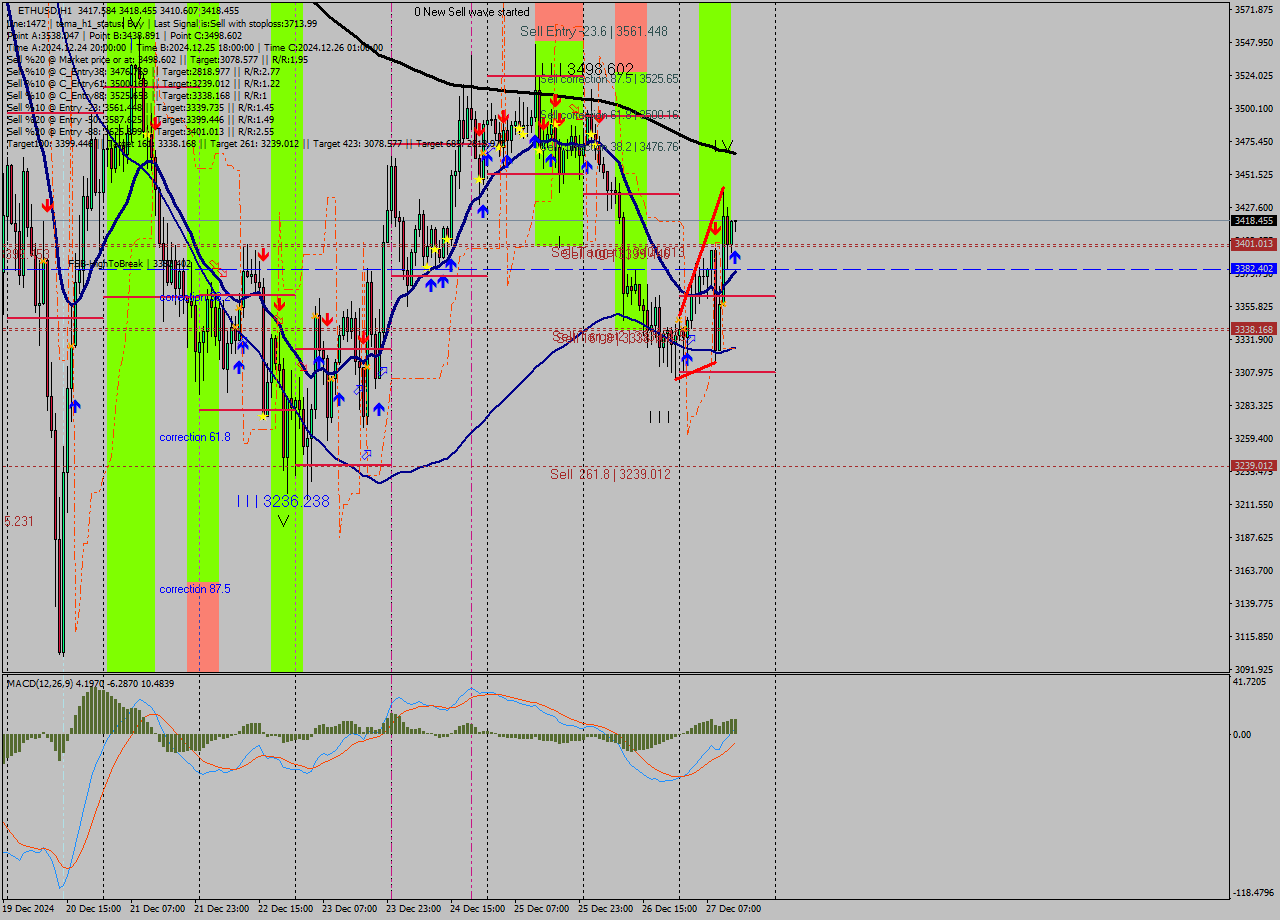Click the '22 Dec 15:00' time axis label
1280x920 pixels.
[285, 909]
